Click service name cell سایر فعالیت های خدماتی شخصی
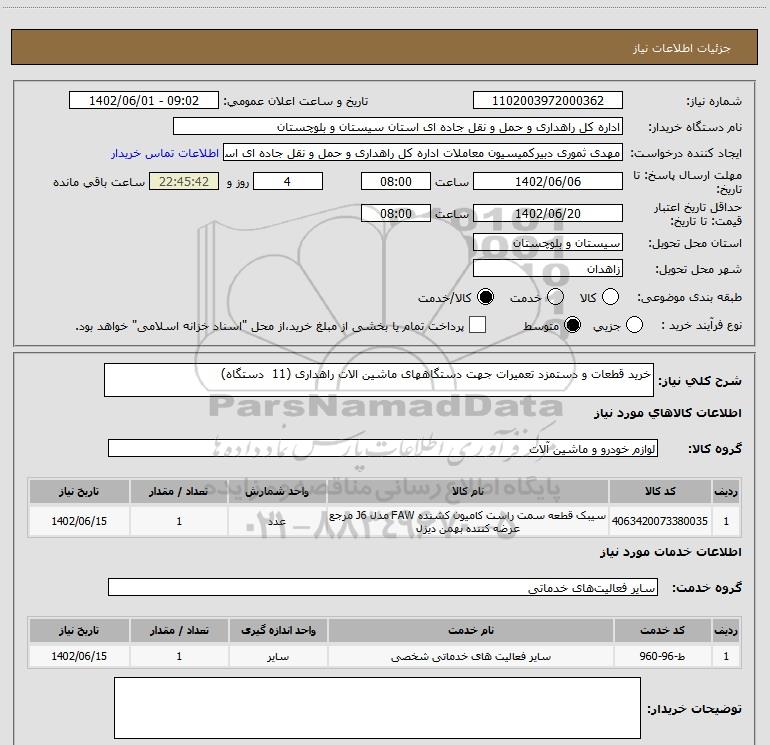The image size is (770, 745). click(471, 656)
